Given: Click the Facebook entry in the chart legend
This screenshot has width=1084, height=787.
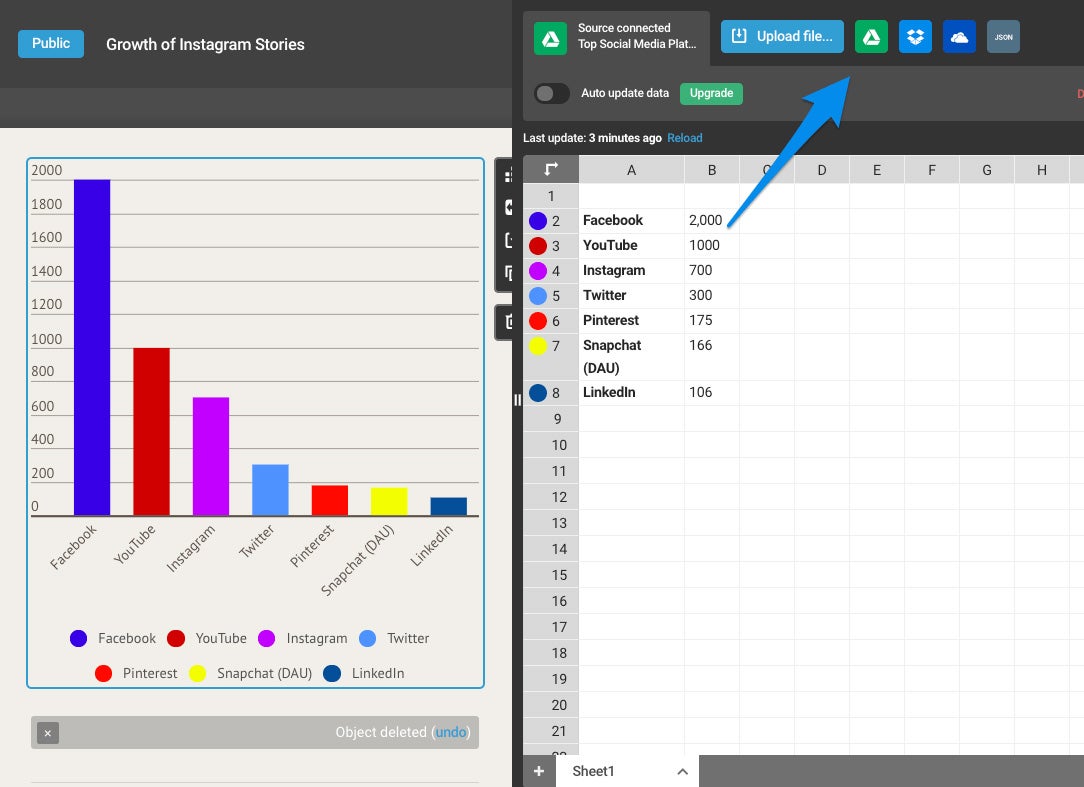Looking at the screenshot, I should (x=113, y=638).
